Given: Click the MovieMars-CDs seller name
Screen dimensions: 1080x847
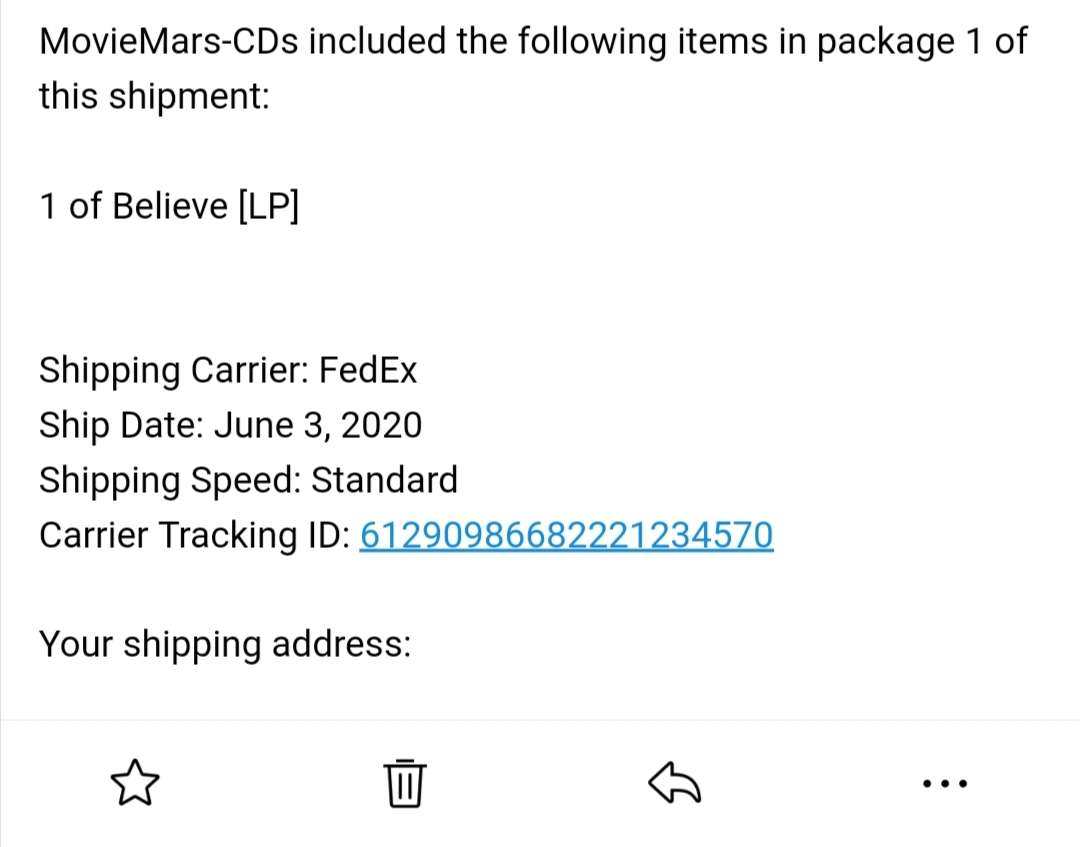Looking at the screenshot, I should click(x=169, y=42).
